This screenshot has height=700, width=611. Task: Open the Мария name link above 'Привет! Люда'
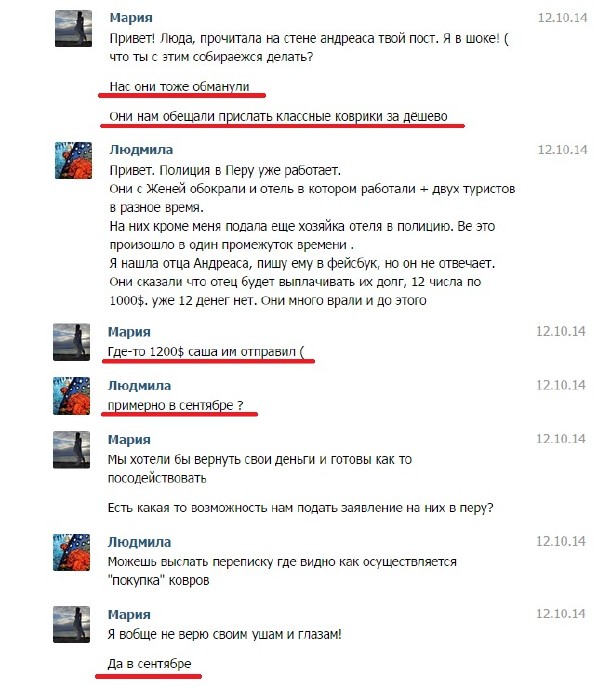131,17
